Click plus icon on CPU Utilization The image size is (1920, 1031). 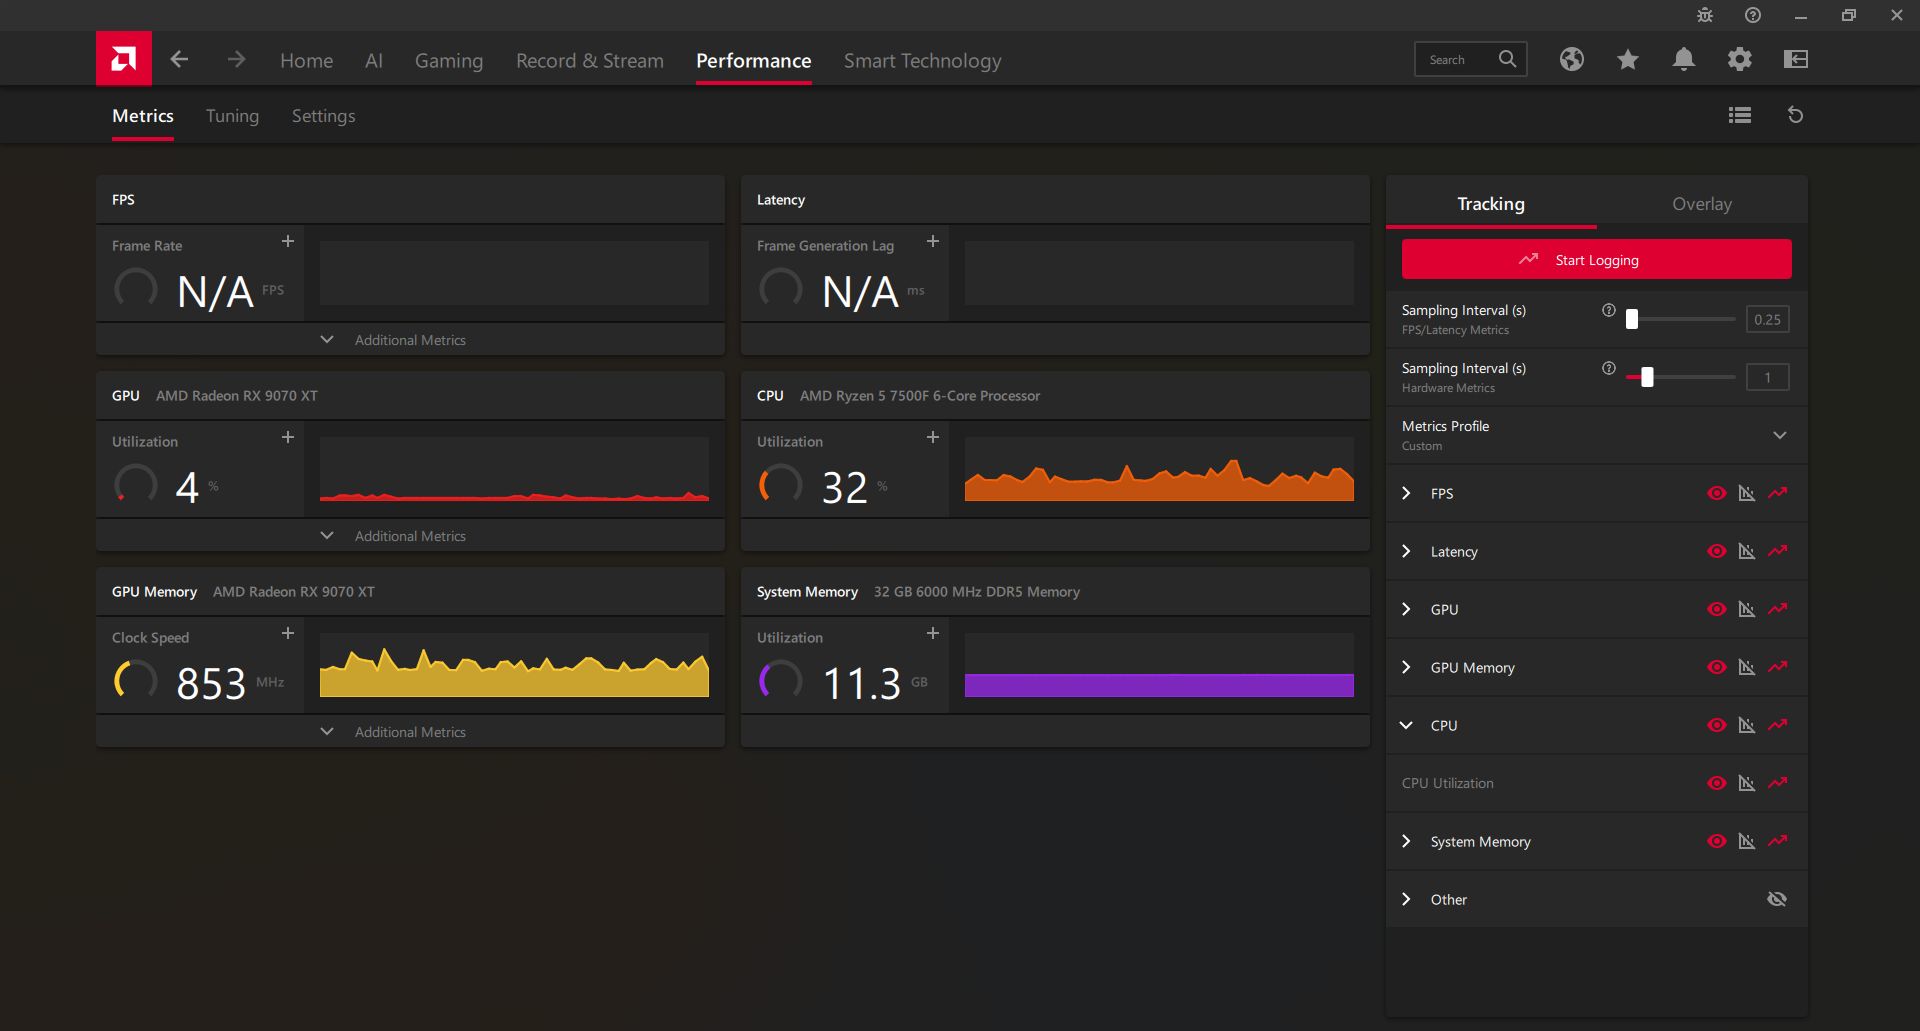tap(933, 437)
